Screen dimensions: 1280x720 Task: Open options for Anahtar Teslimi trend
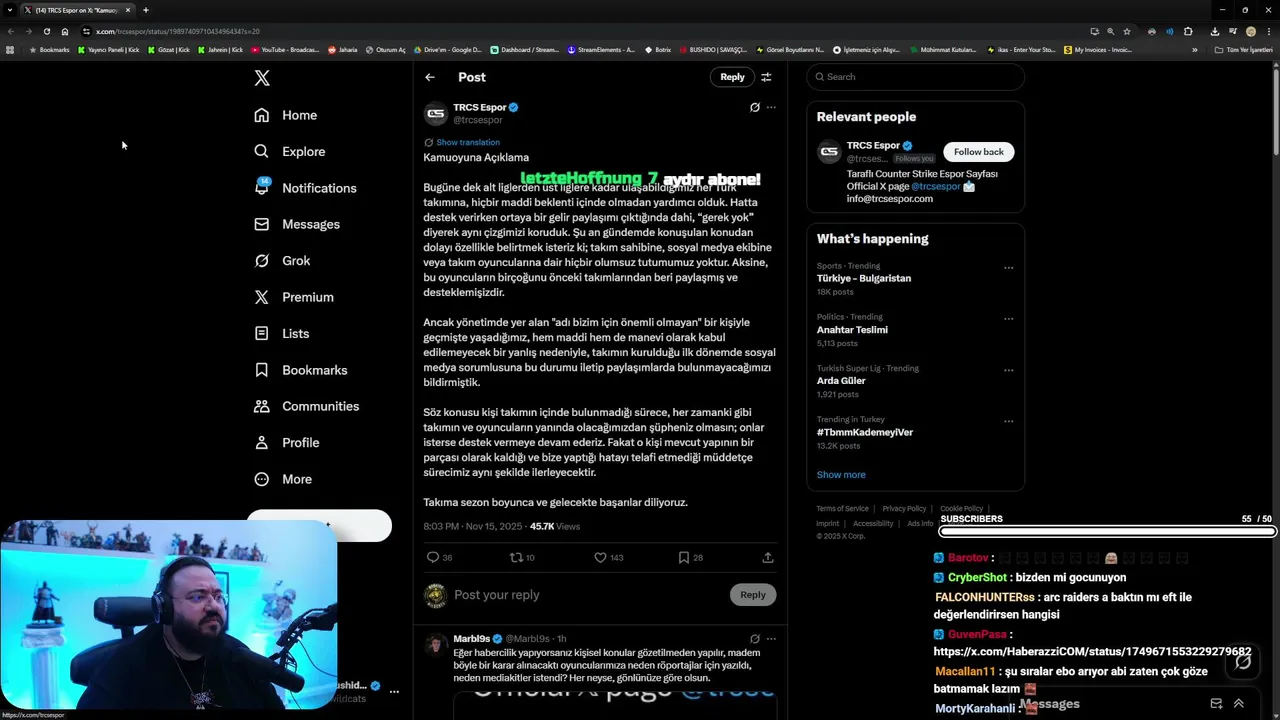[x=1008, y=319]
